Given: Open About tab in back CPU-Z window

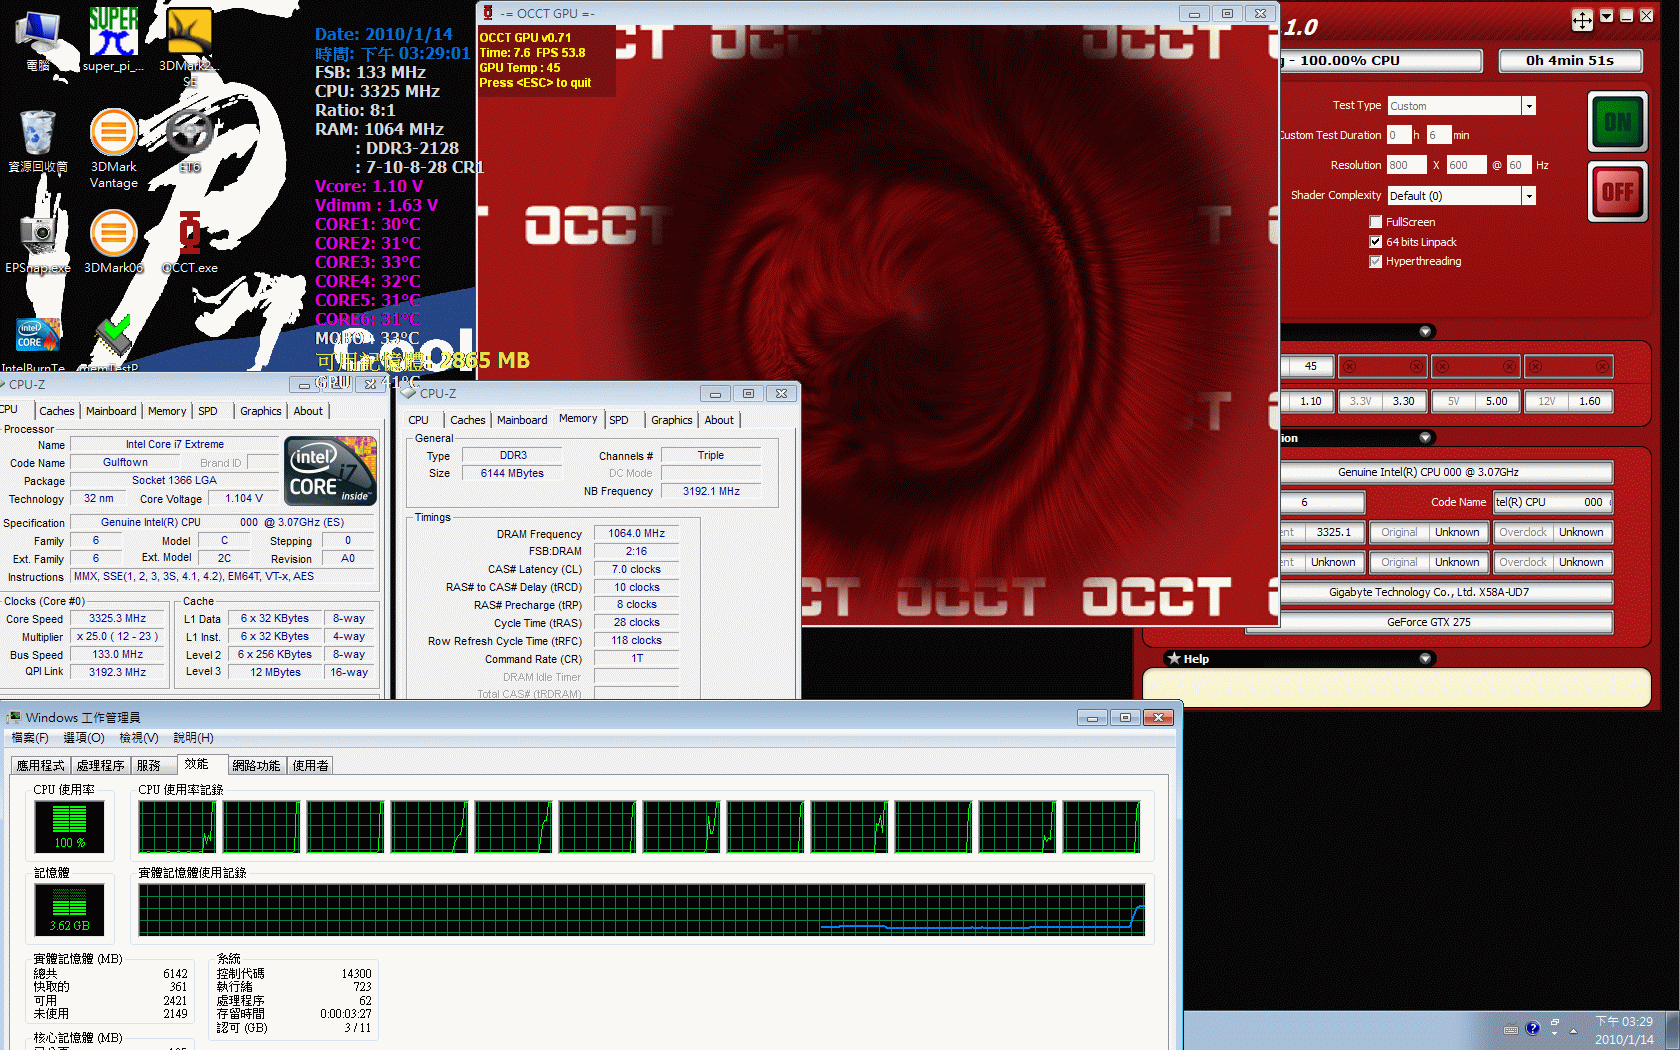Looking at the screenshot, I should [x=308, y=411].
